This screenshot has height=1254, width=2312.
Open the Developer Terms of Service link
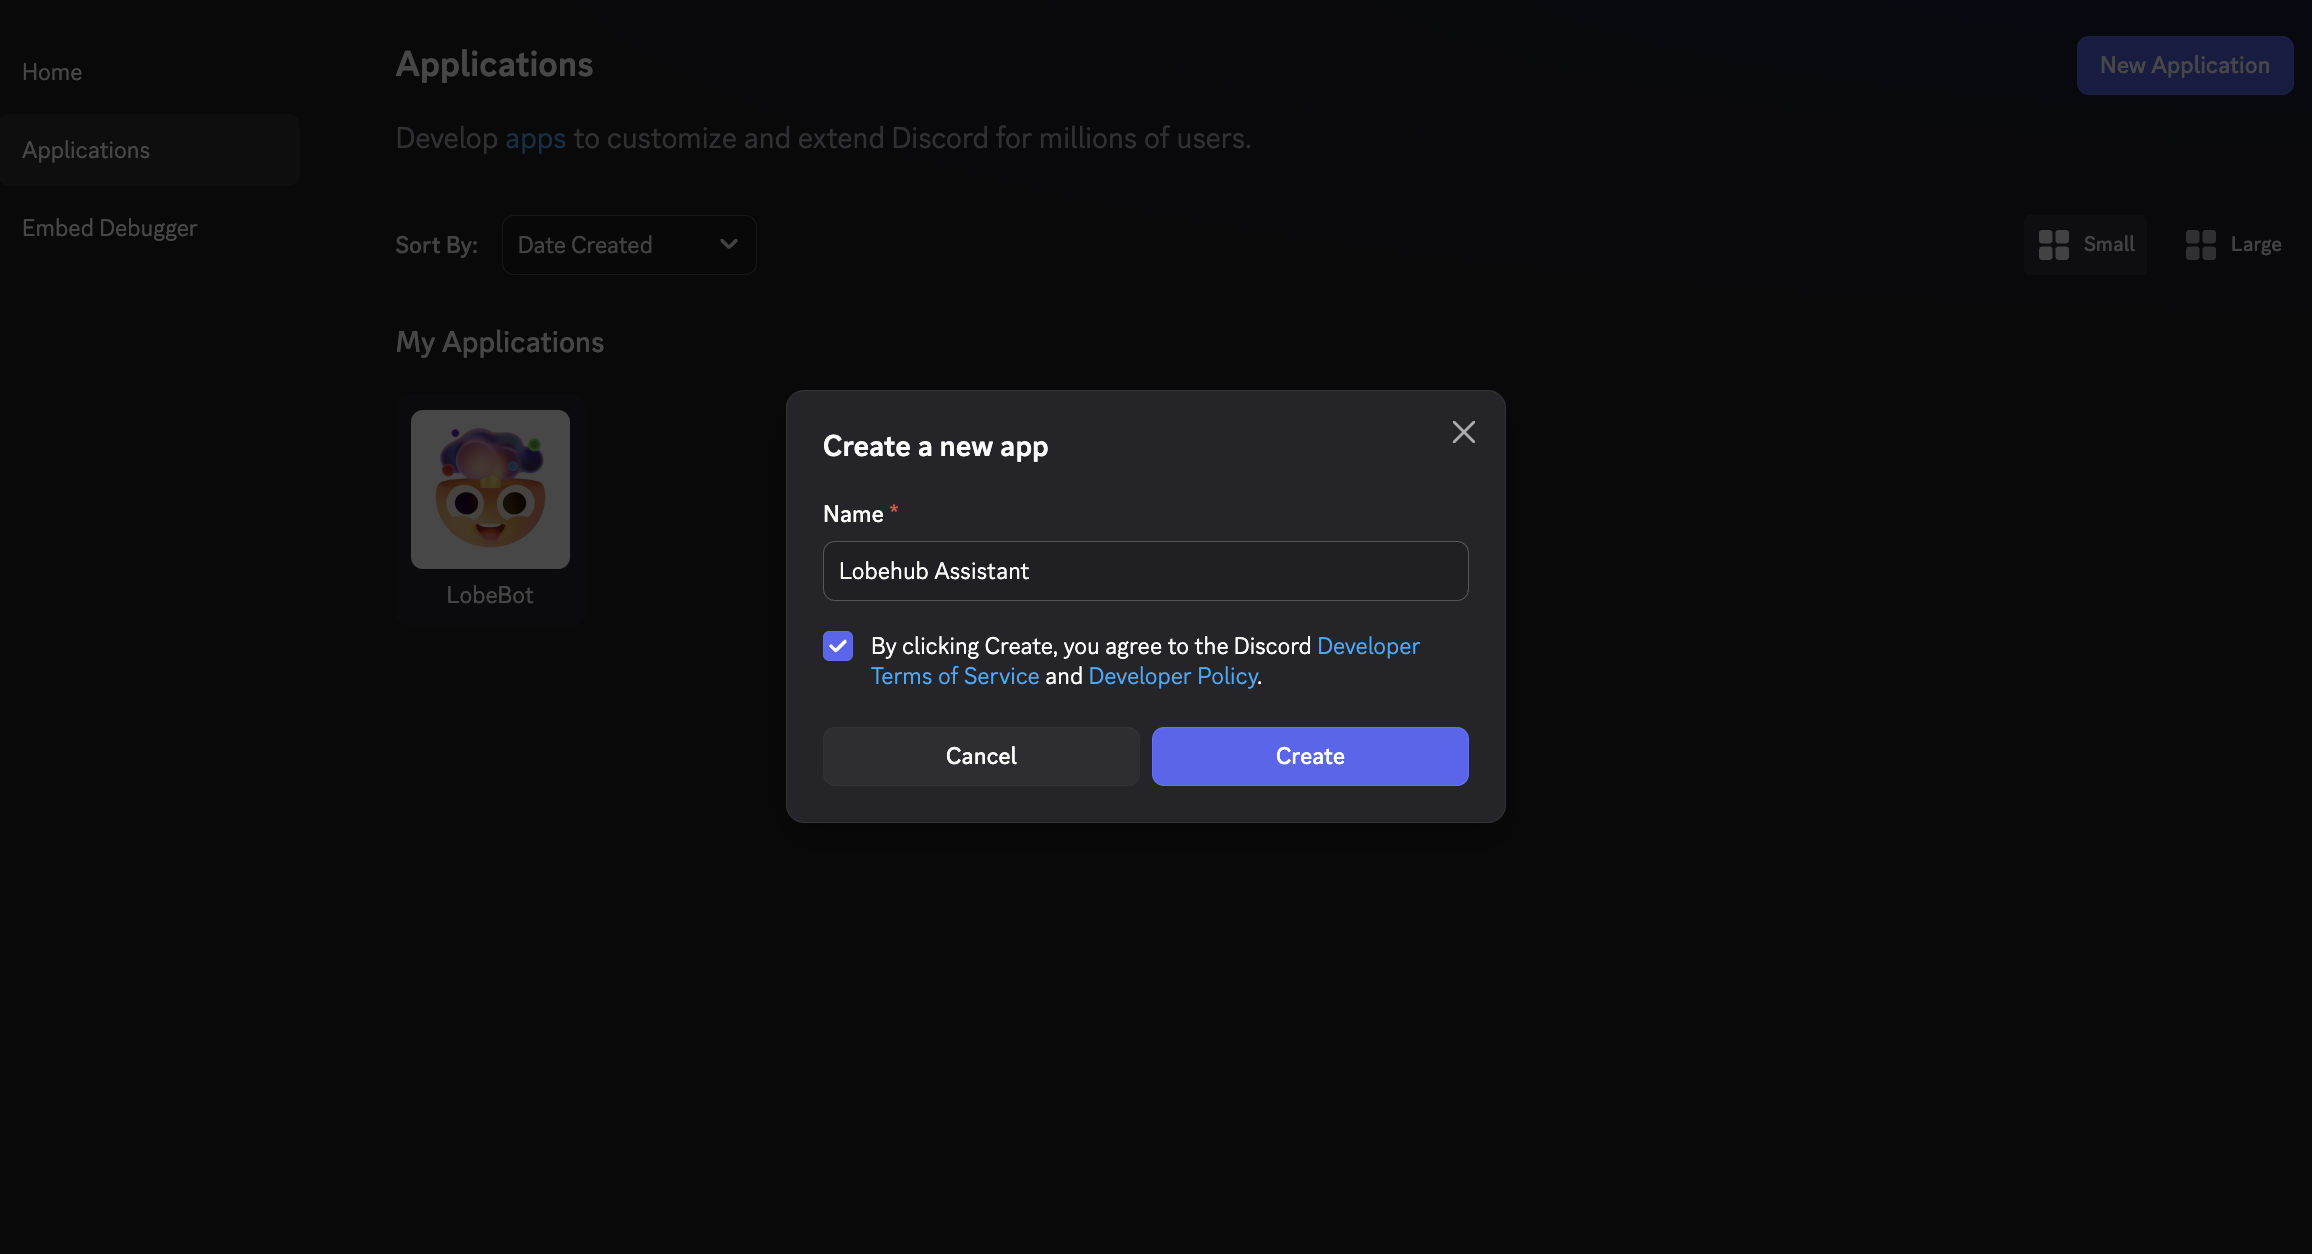954,677
